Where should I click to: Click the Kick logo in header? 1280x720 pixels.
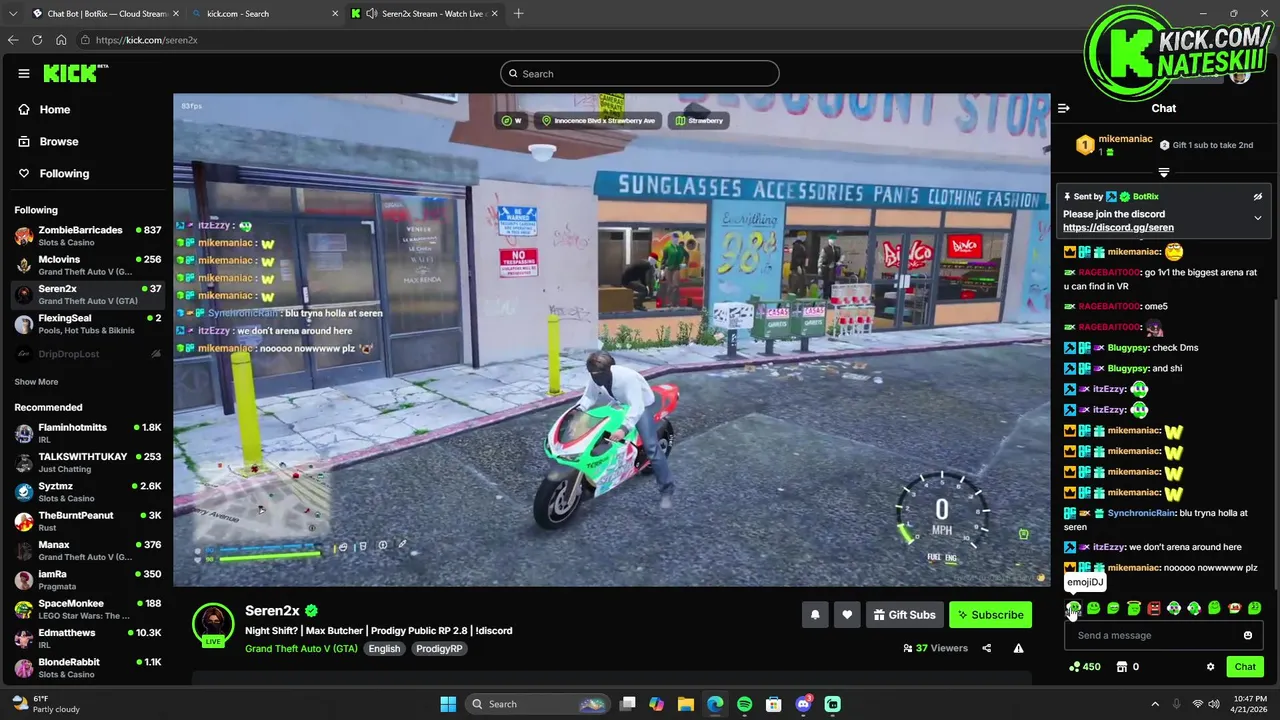click(x=74, y=73)
